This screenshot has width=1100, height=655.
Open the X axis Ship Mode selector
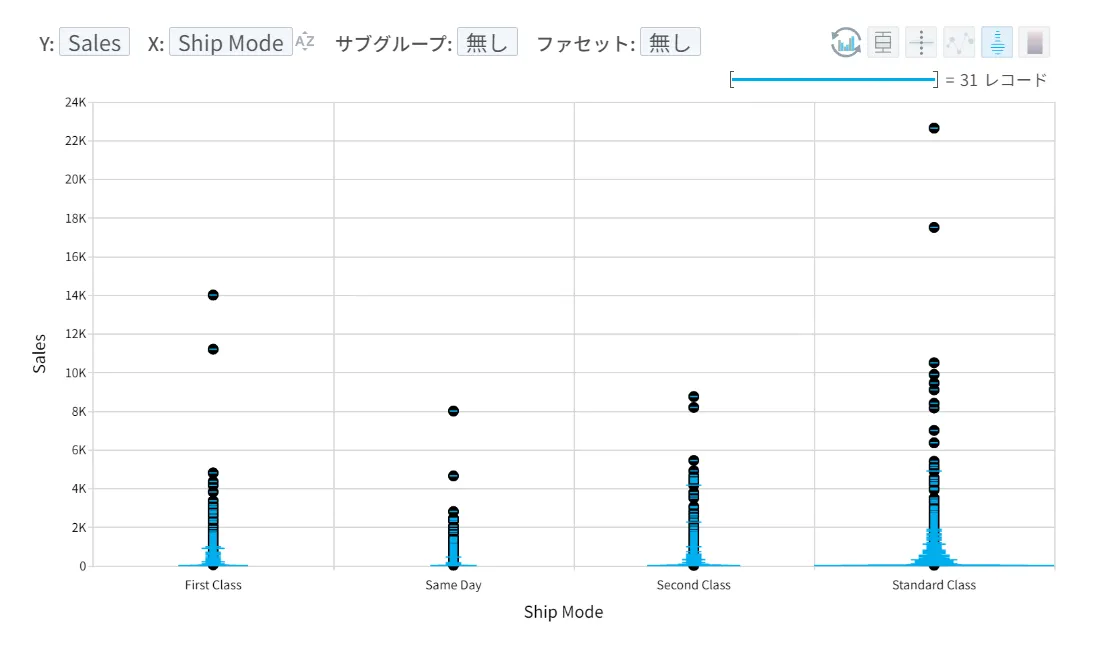(231, 42)
